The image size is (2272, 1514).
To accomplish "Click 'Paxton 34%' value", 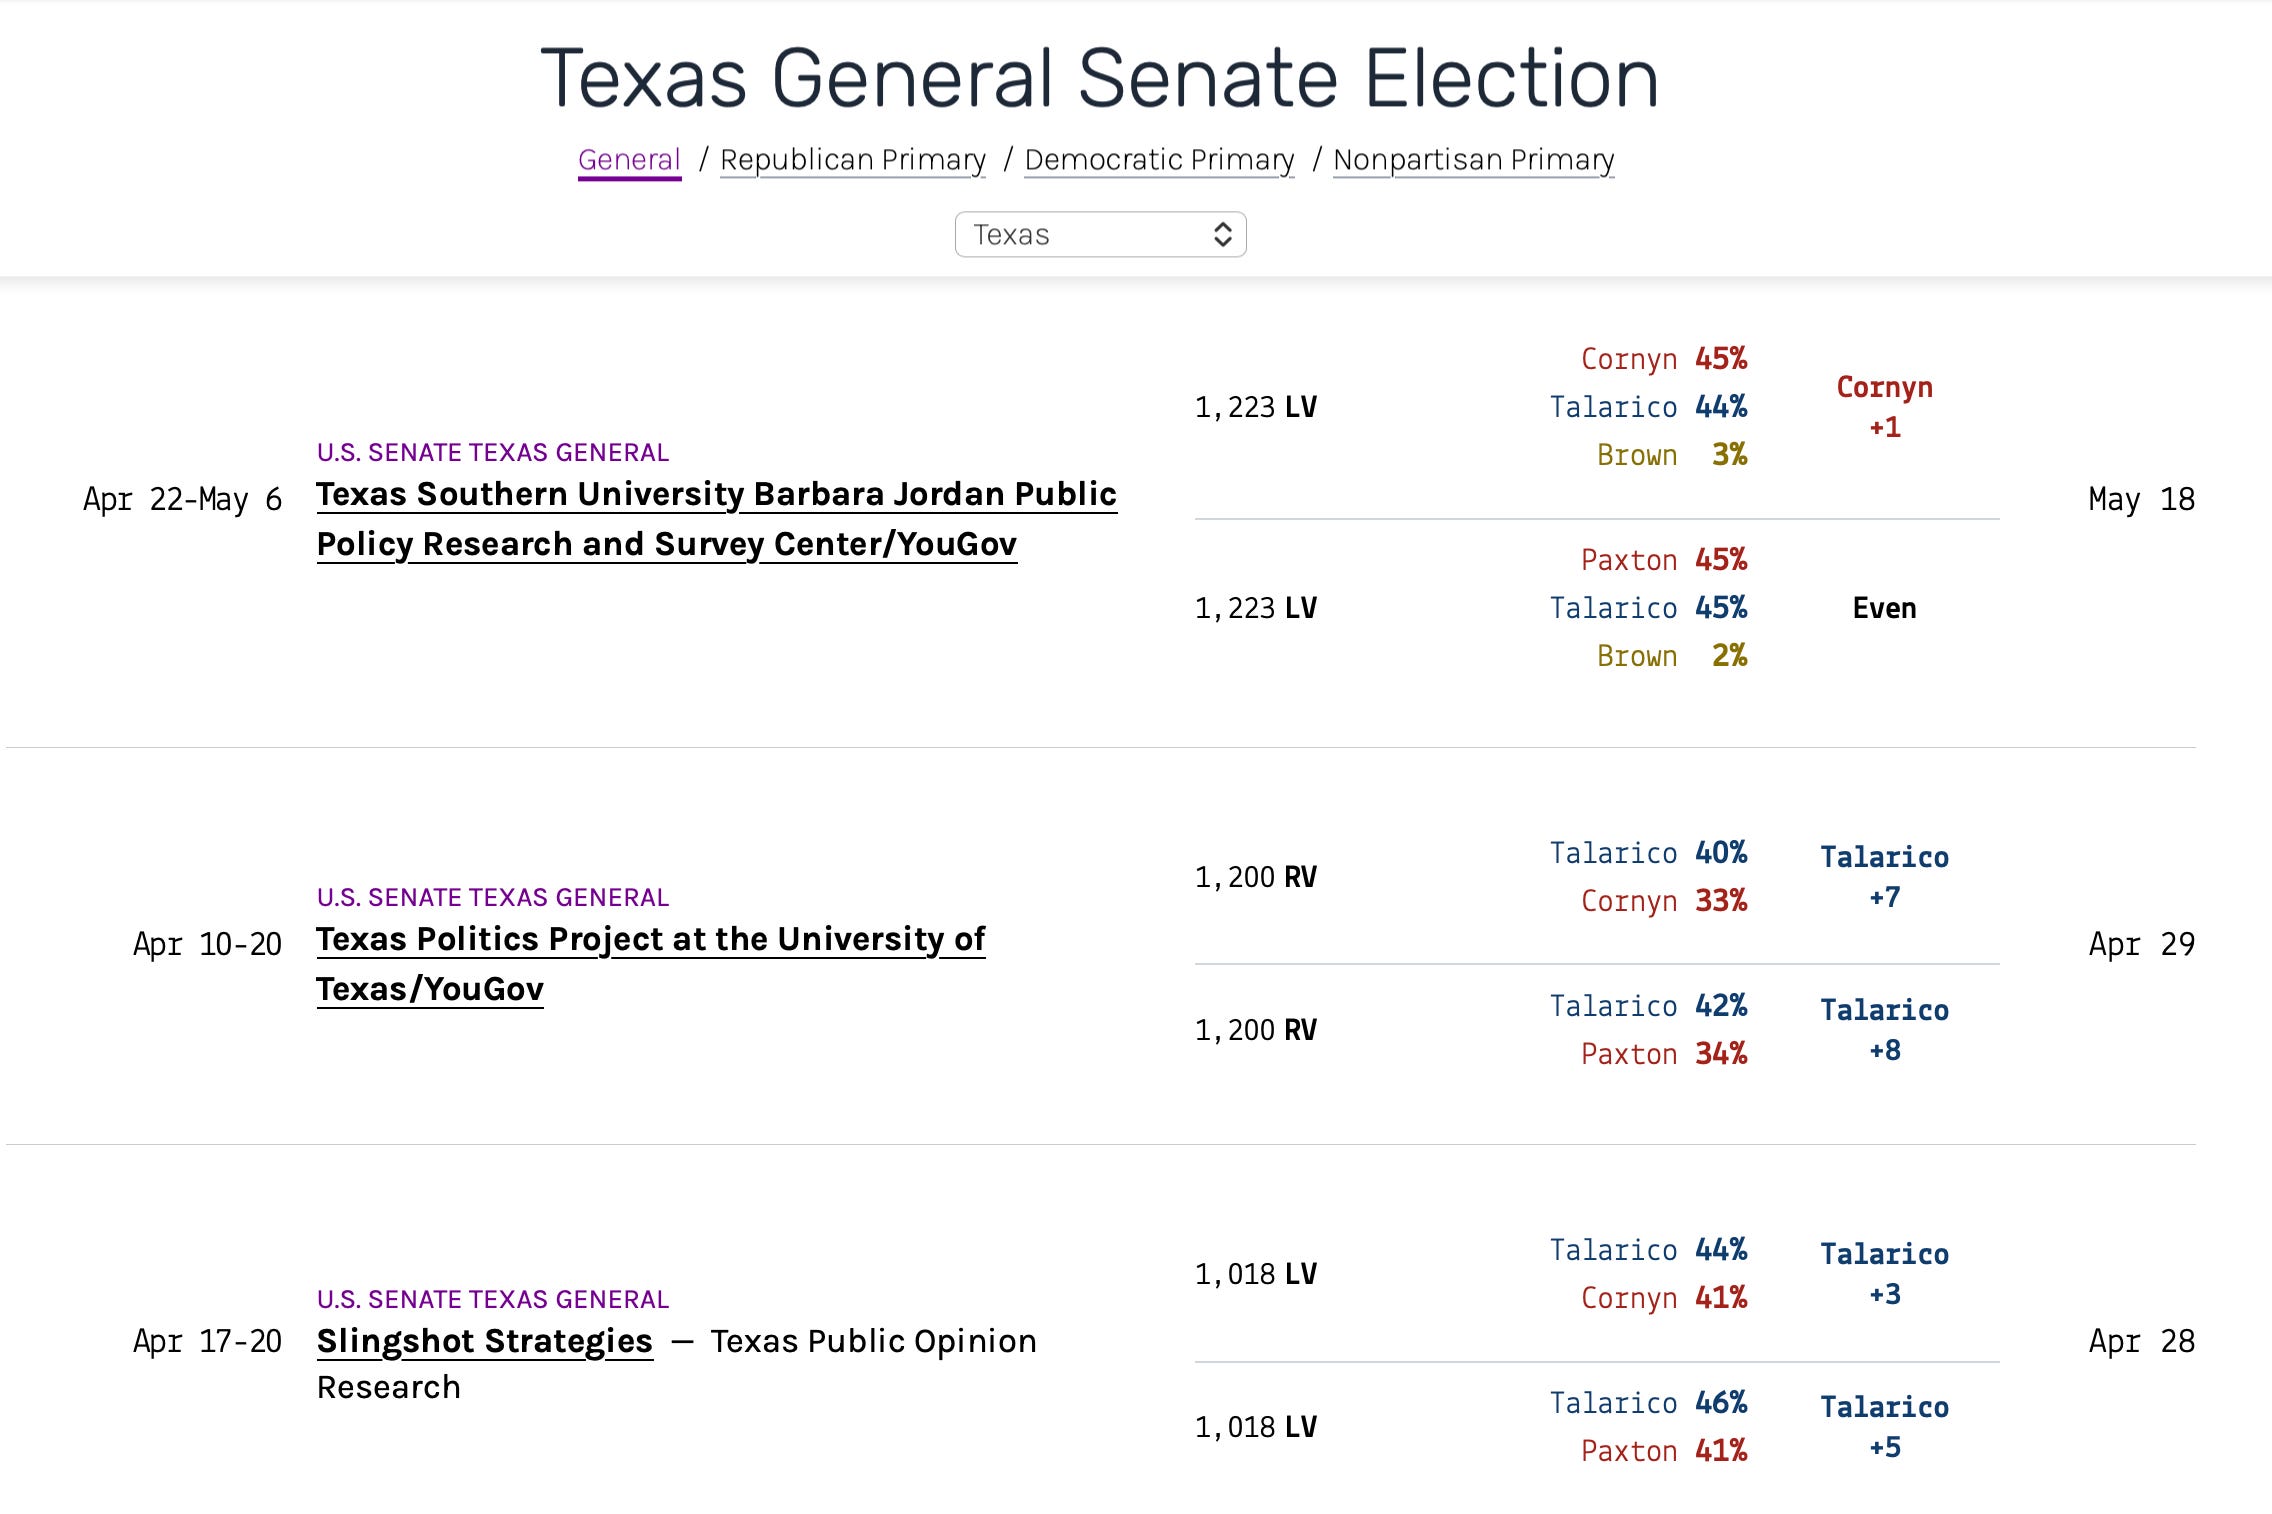I will coord(1664,1054).
